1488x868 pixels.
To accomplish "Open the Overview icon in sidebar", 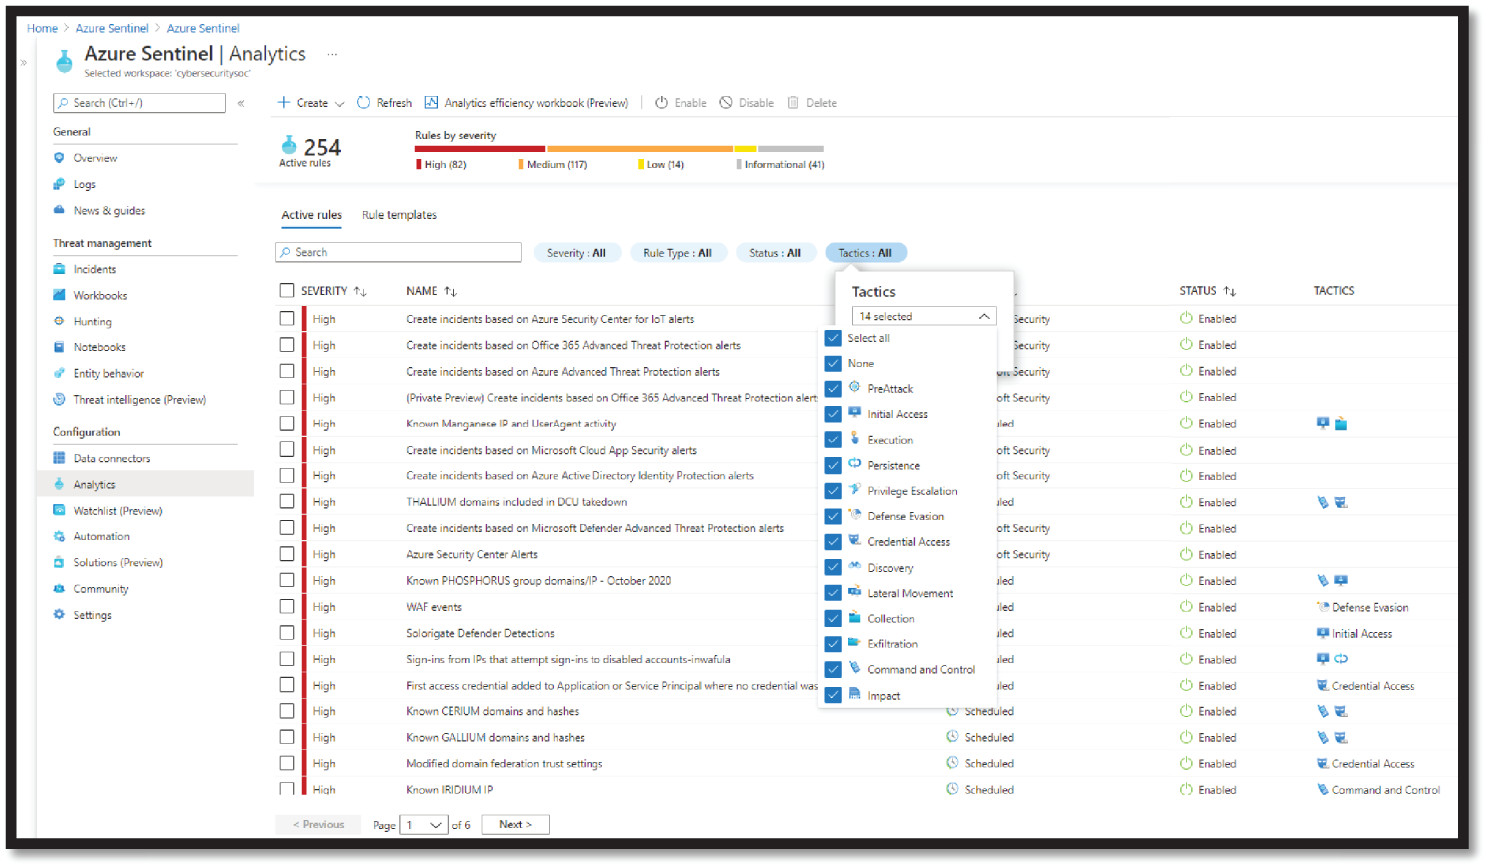I will [x=59, y=158].
